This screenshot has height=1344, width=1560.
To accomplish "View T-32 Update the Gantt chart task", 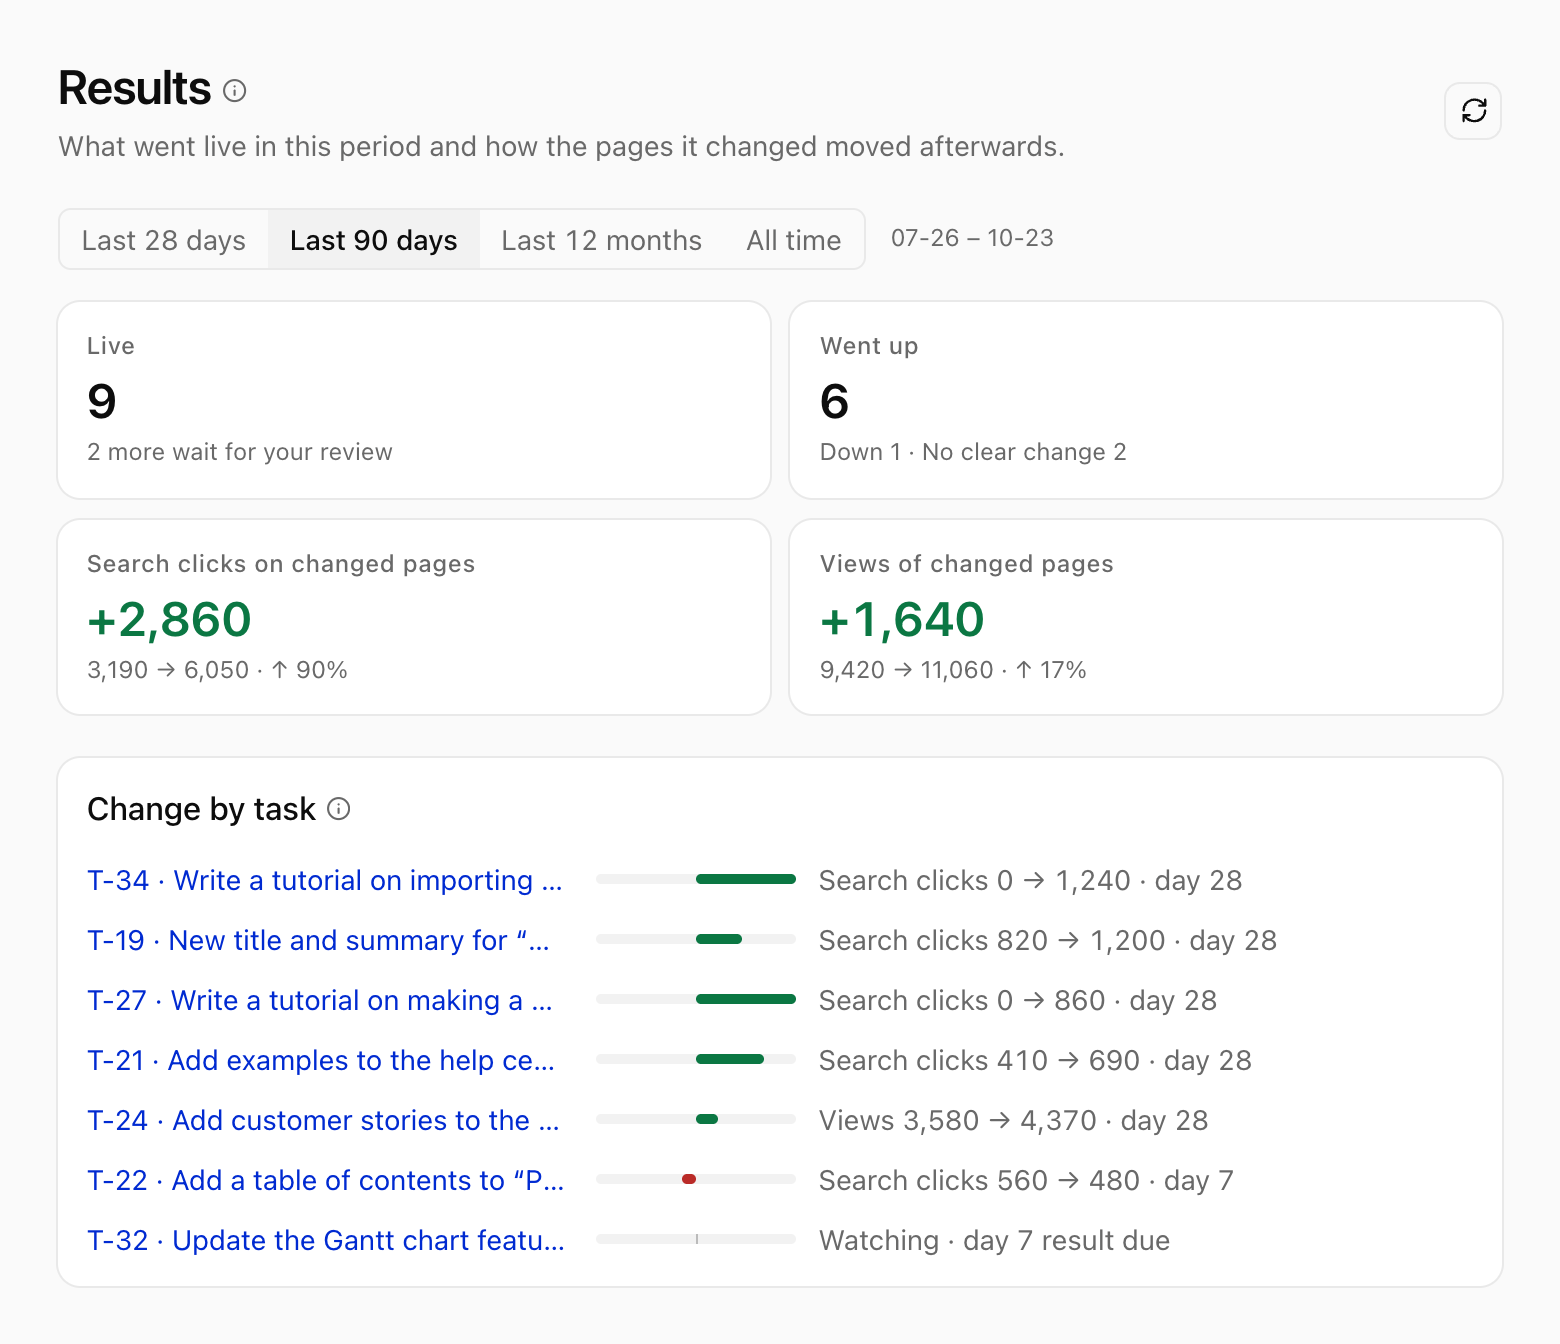I will point(326,1240).
